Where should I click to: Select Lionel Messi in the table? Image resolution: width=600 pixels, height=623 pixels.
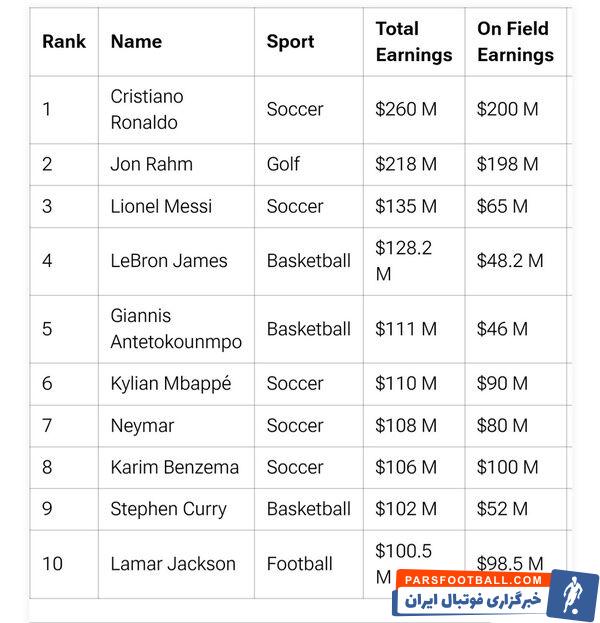point(161,206)
